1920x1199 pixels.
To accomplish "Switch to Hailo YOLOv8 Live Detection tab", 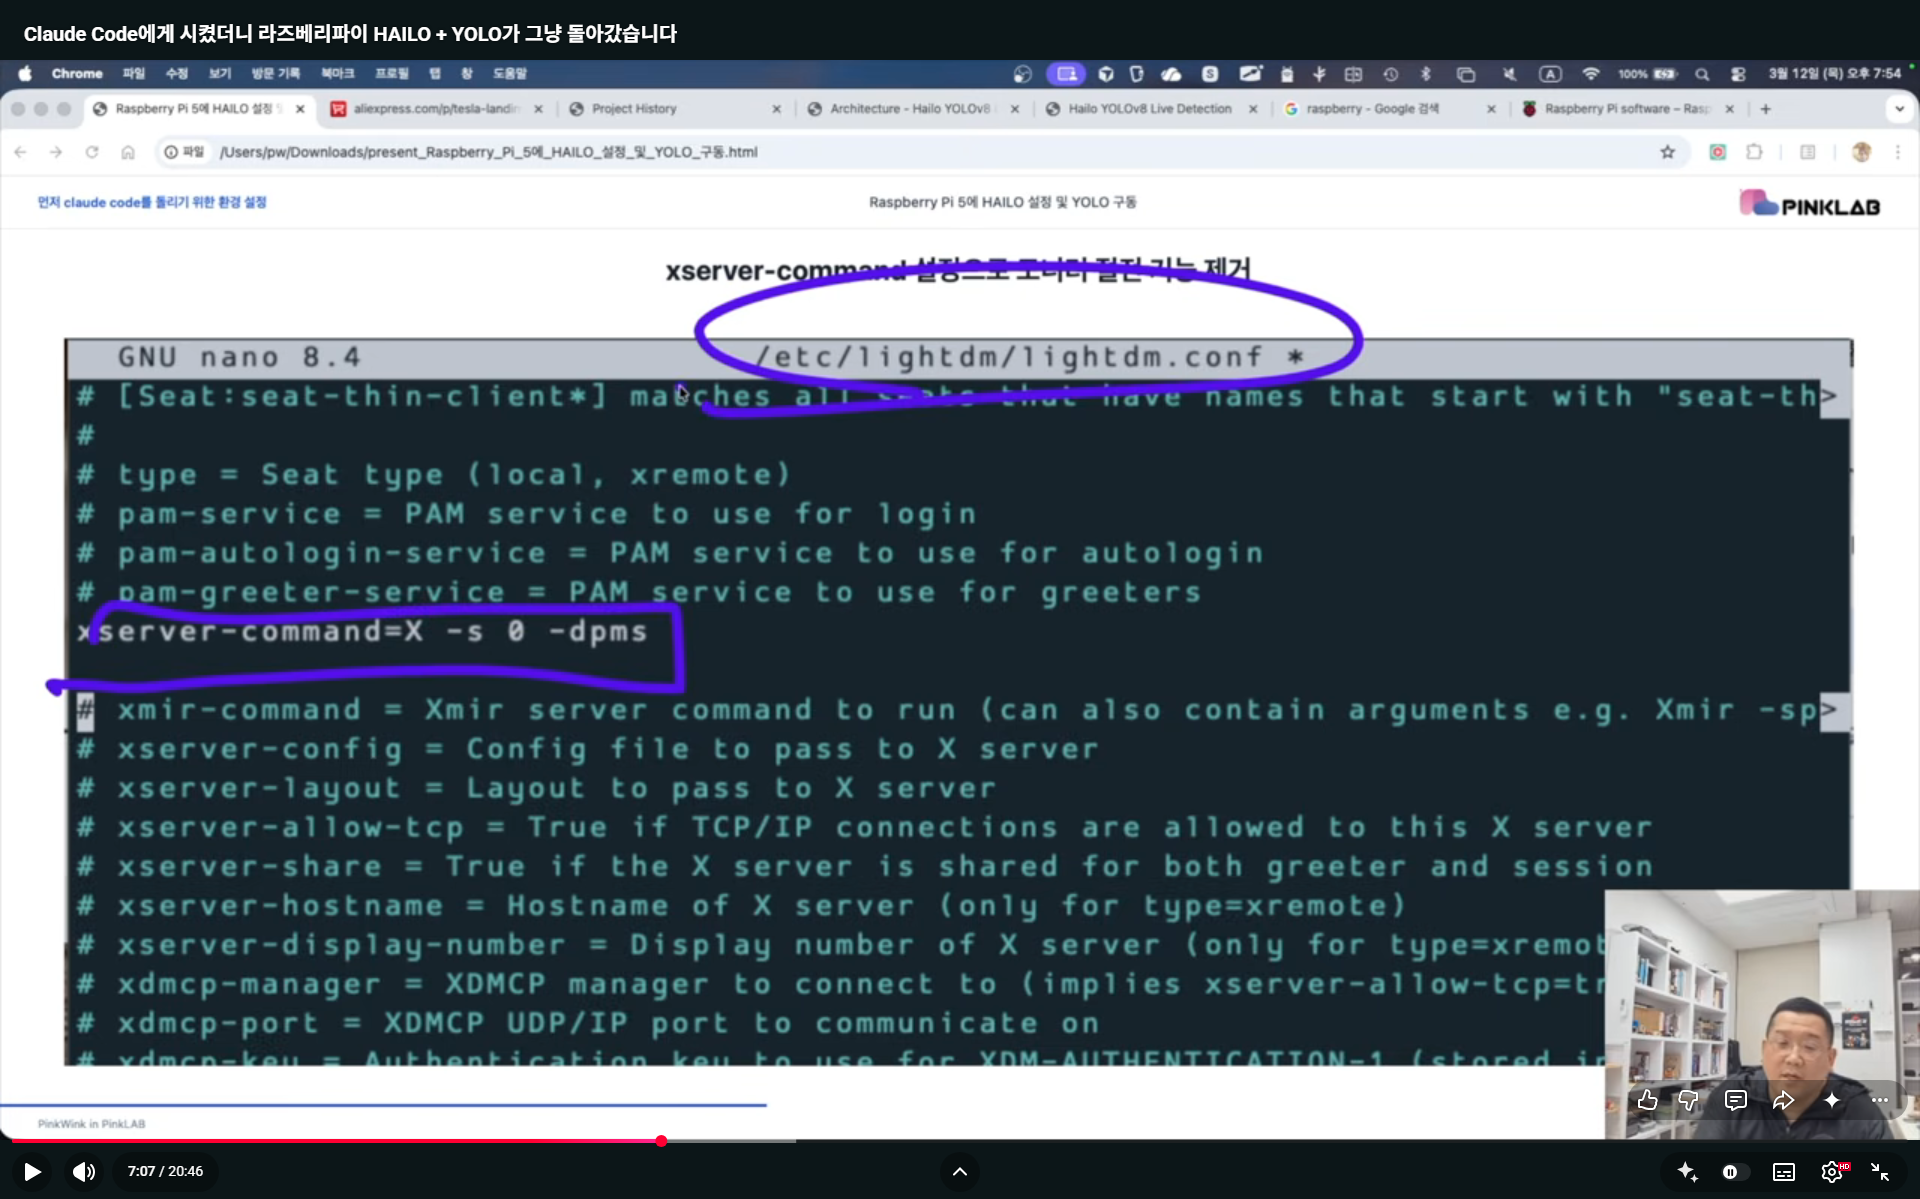I will point(1149,109).
